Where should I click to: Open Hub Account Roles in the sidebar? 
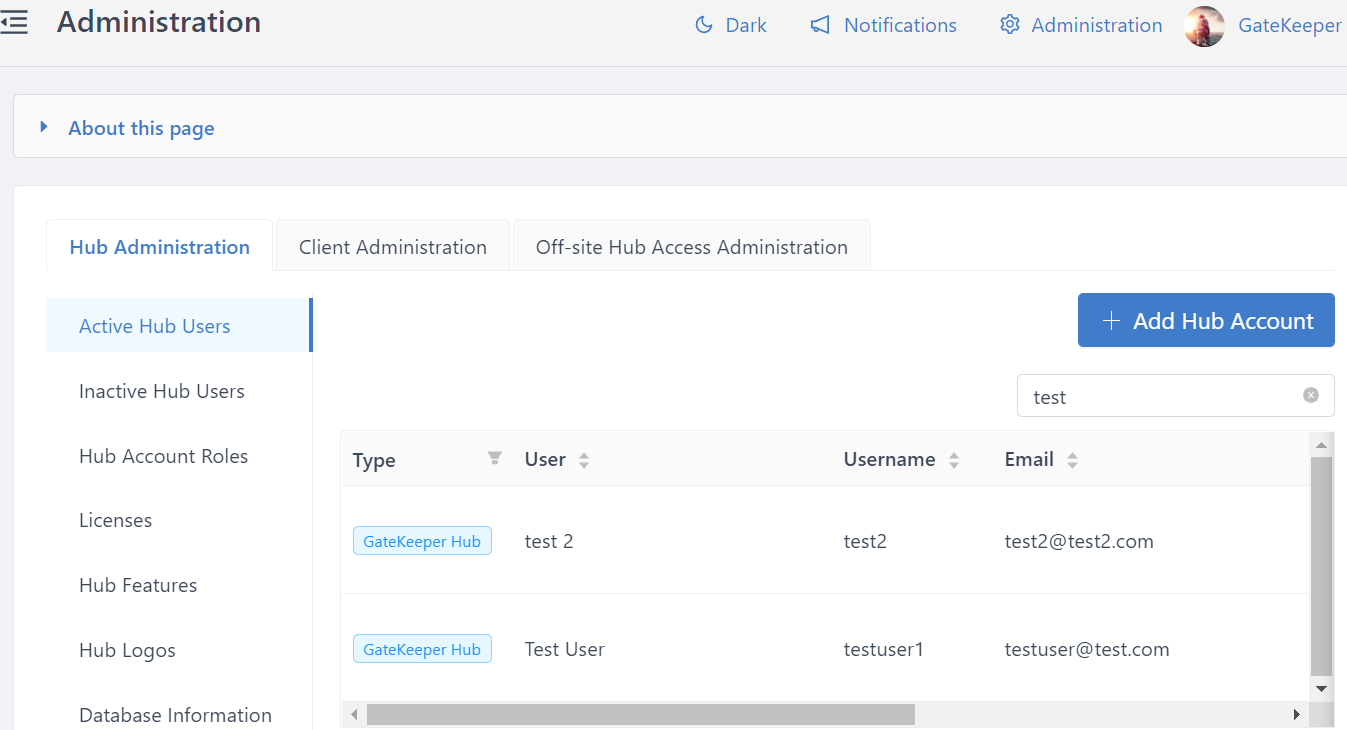163,456
